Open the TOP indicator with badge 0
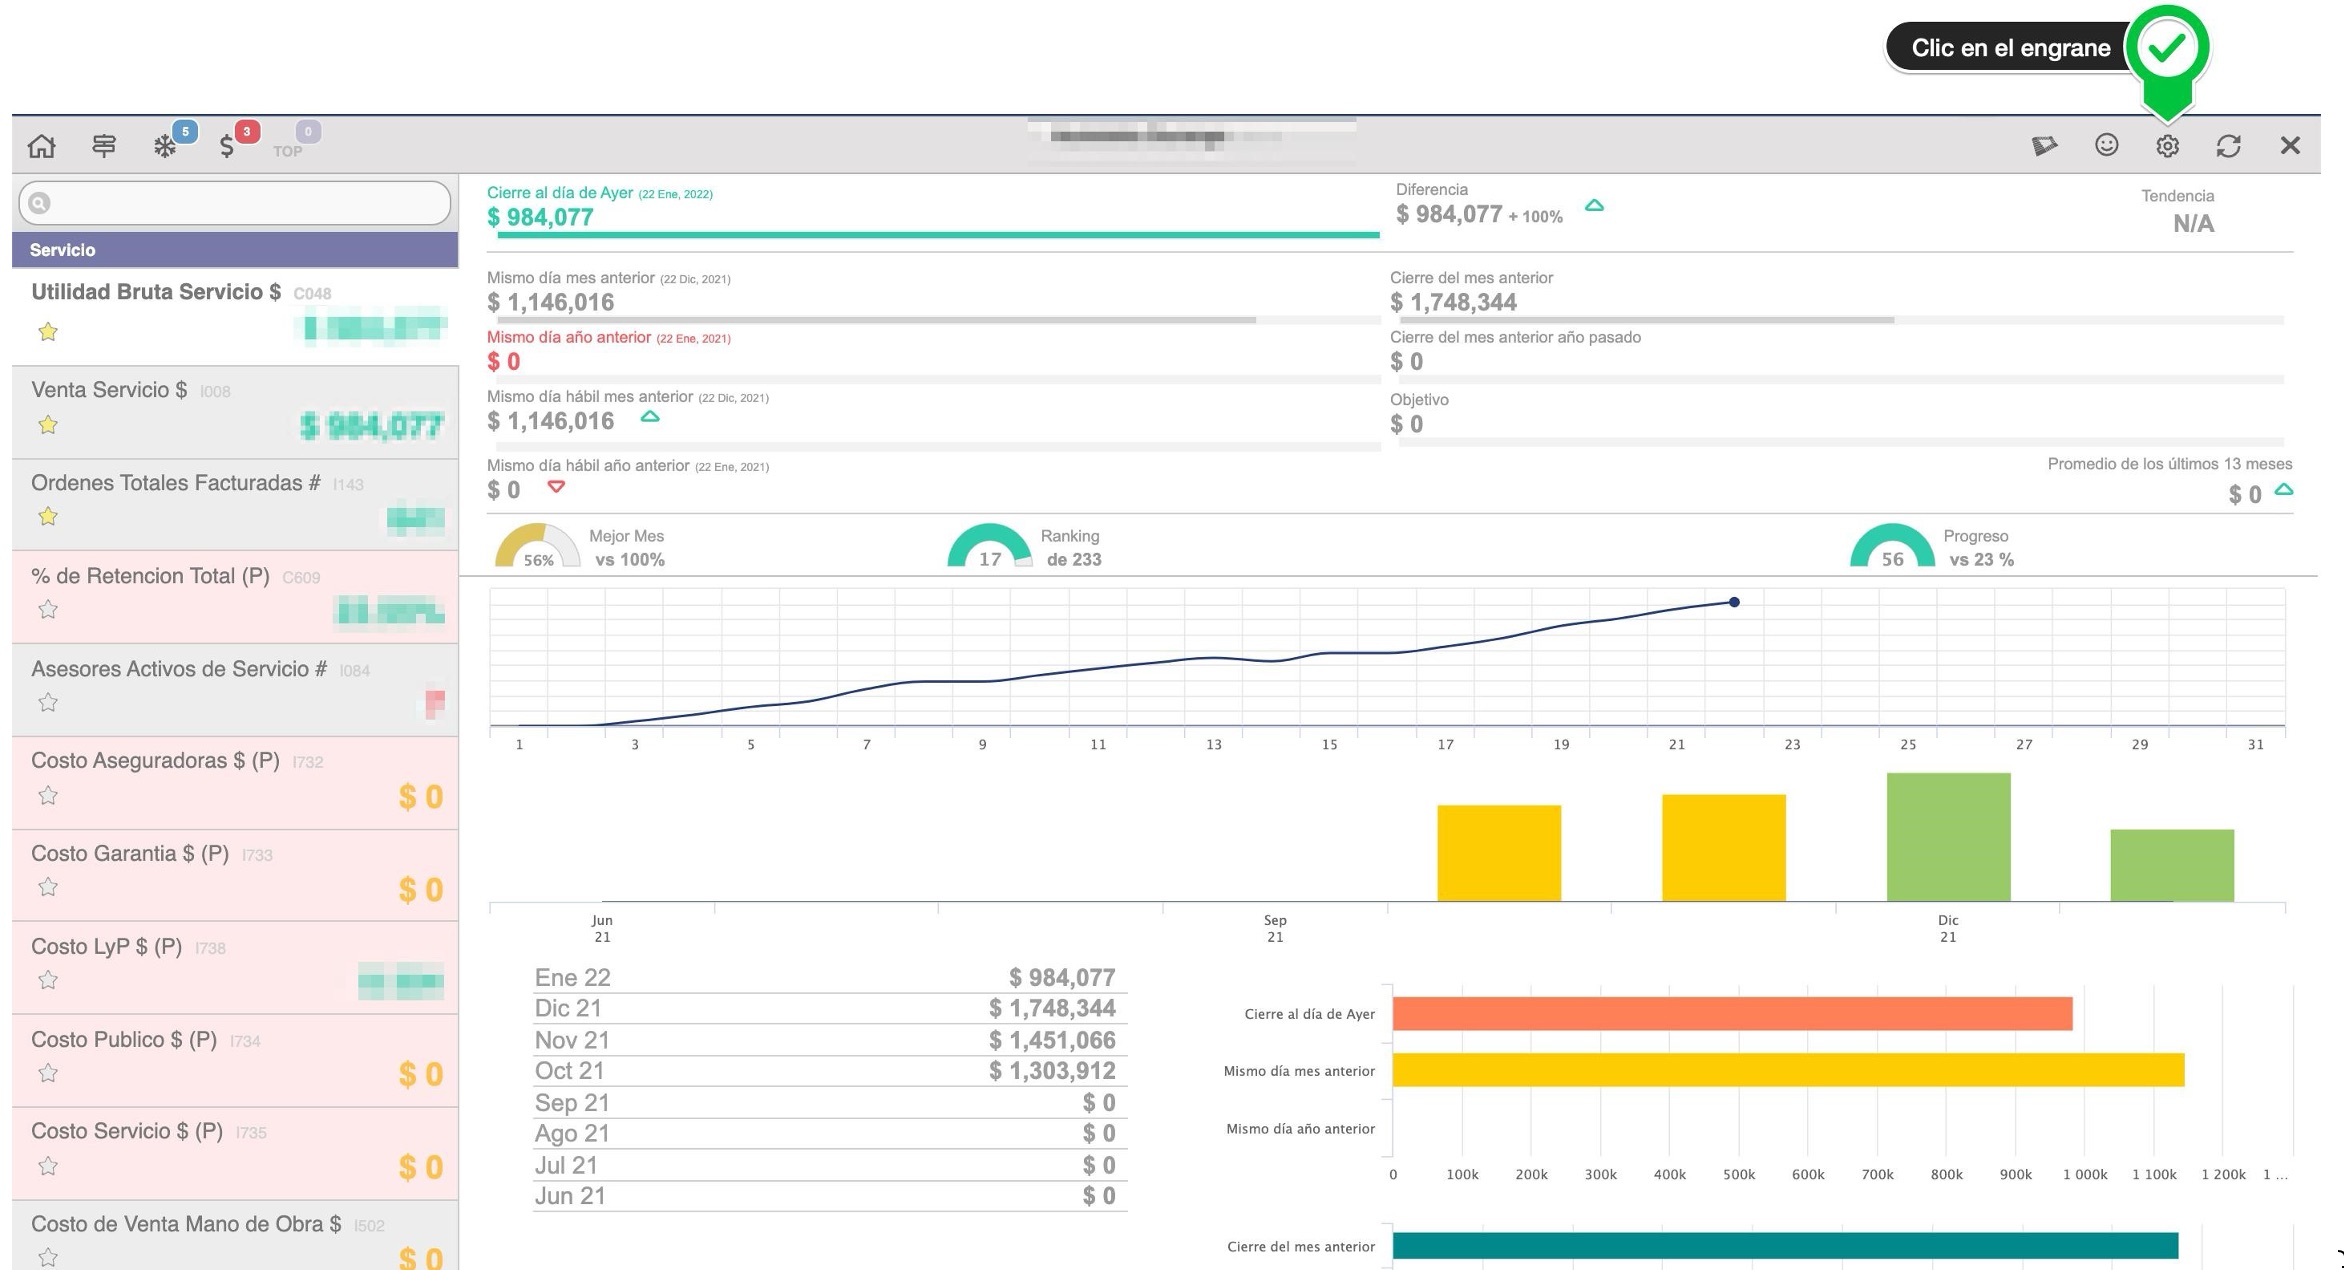2344x1270 pixels. tap(288, 150)
